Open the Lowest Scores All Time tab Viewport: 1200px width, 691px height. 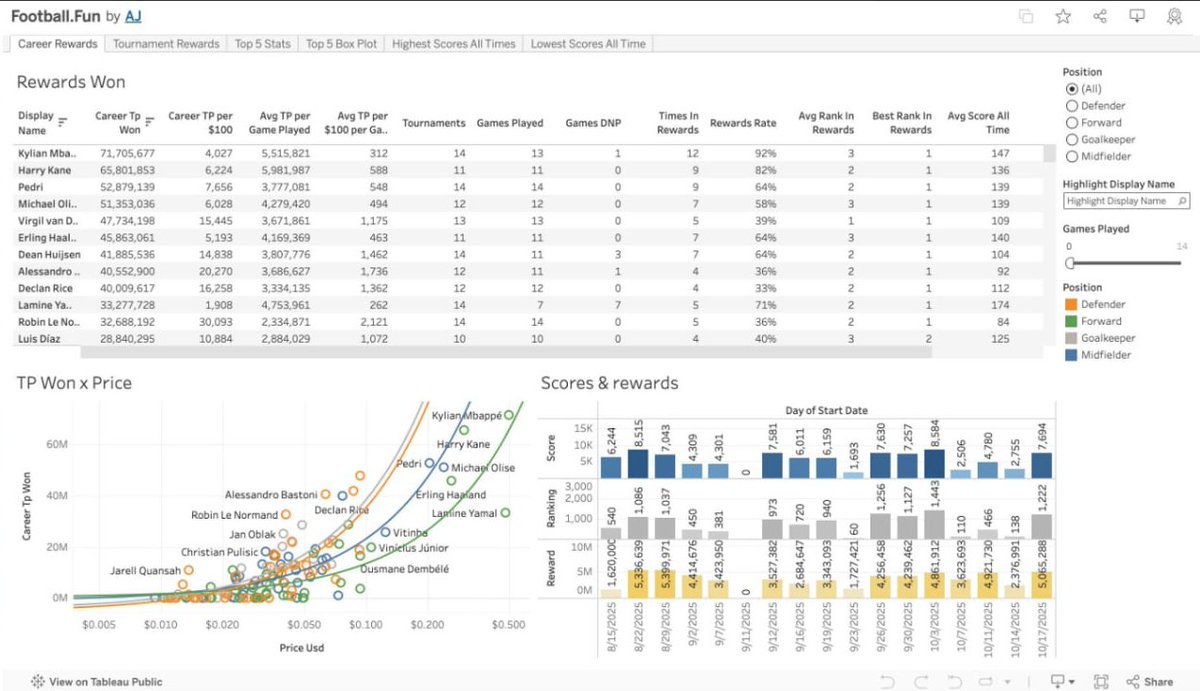pos(588,44)
